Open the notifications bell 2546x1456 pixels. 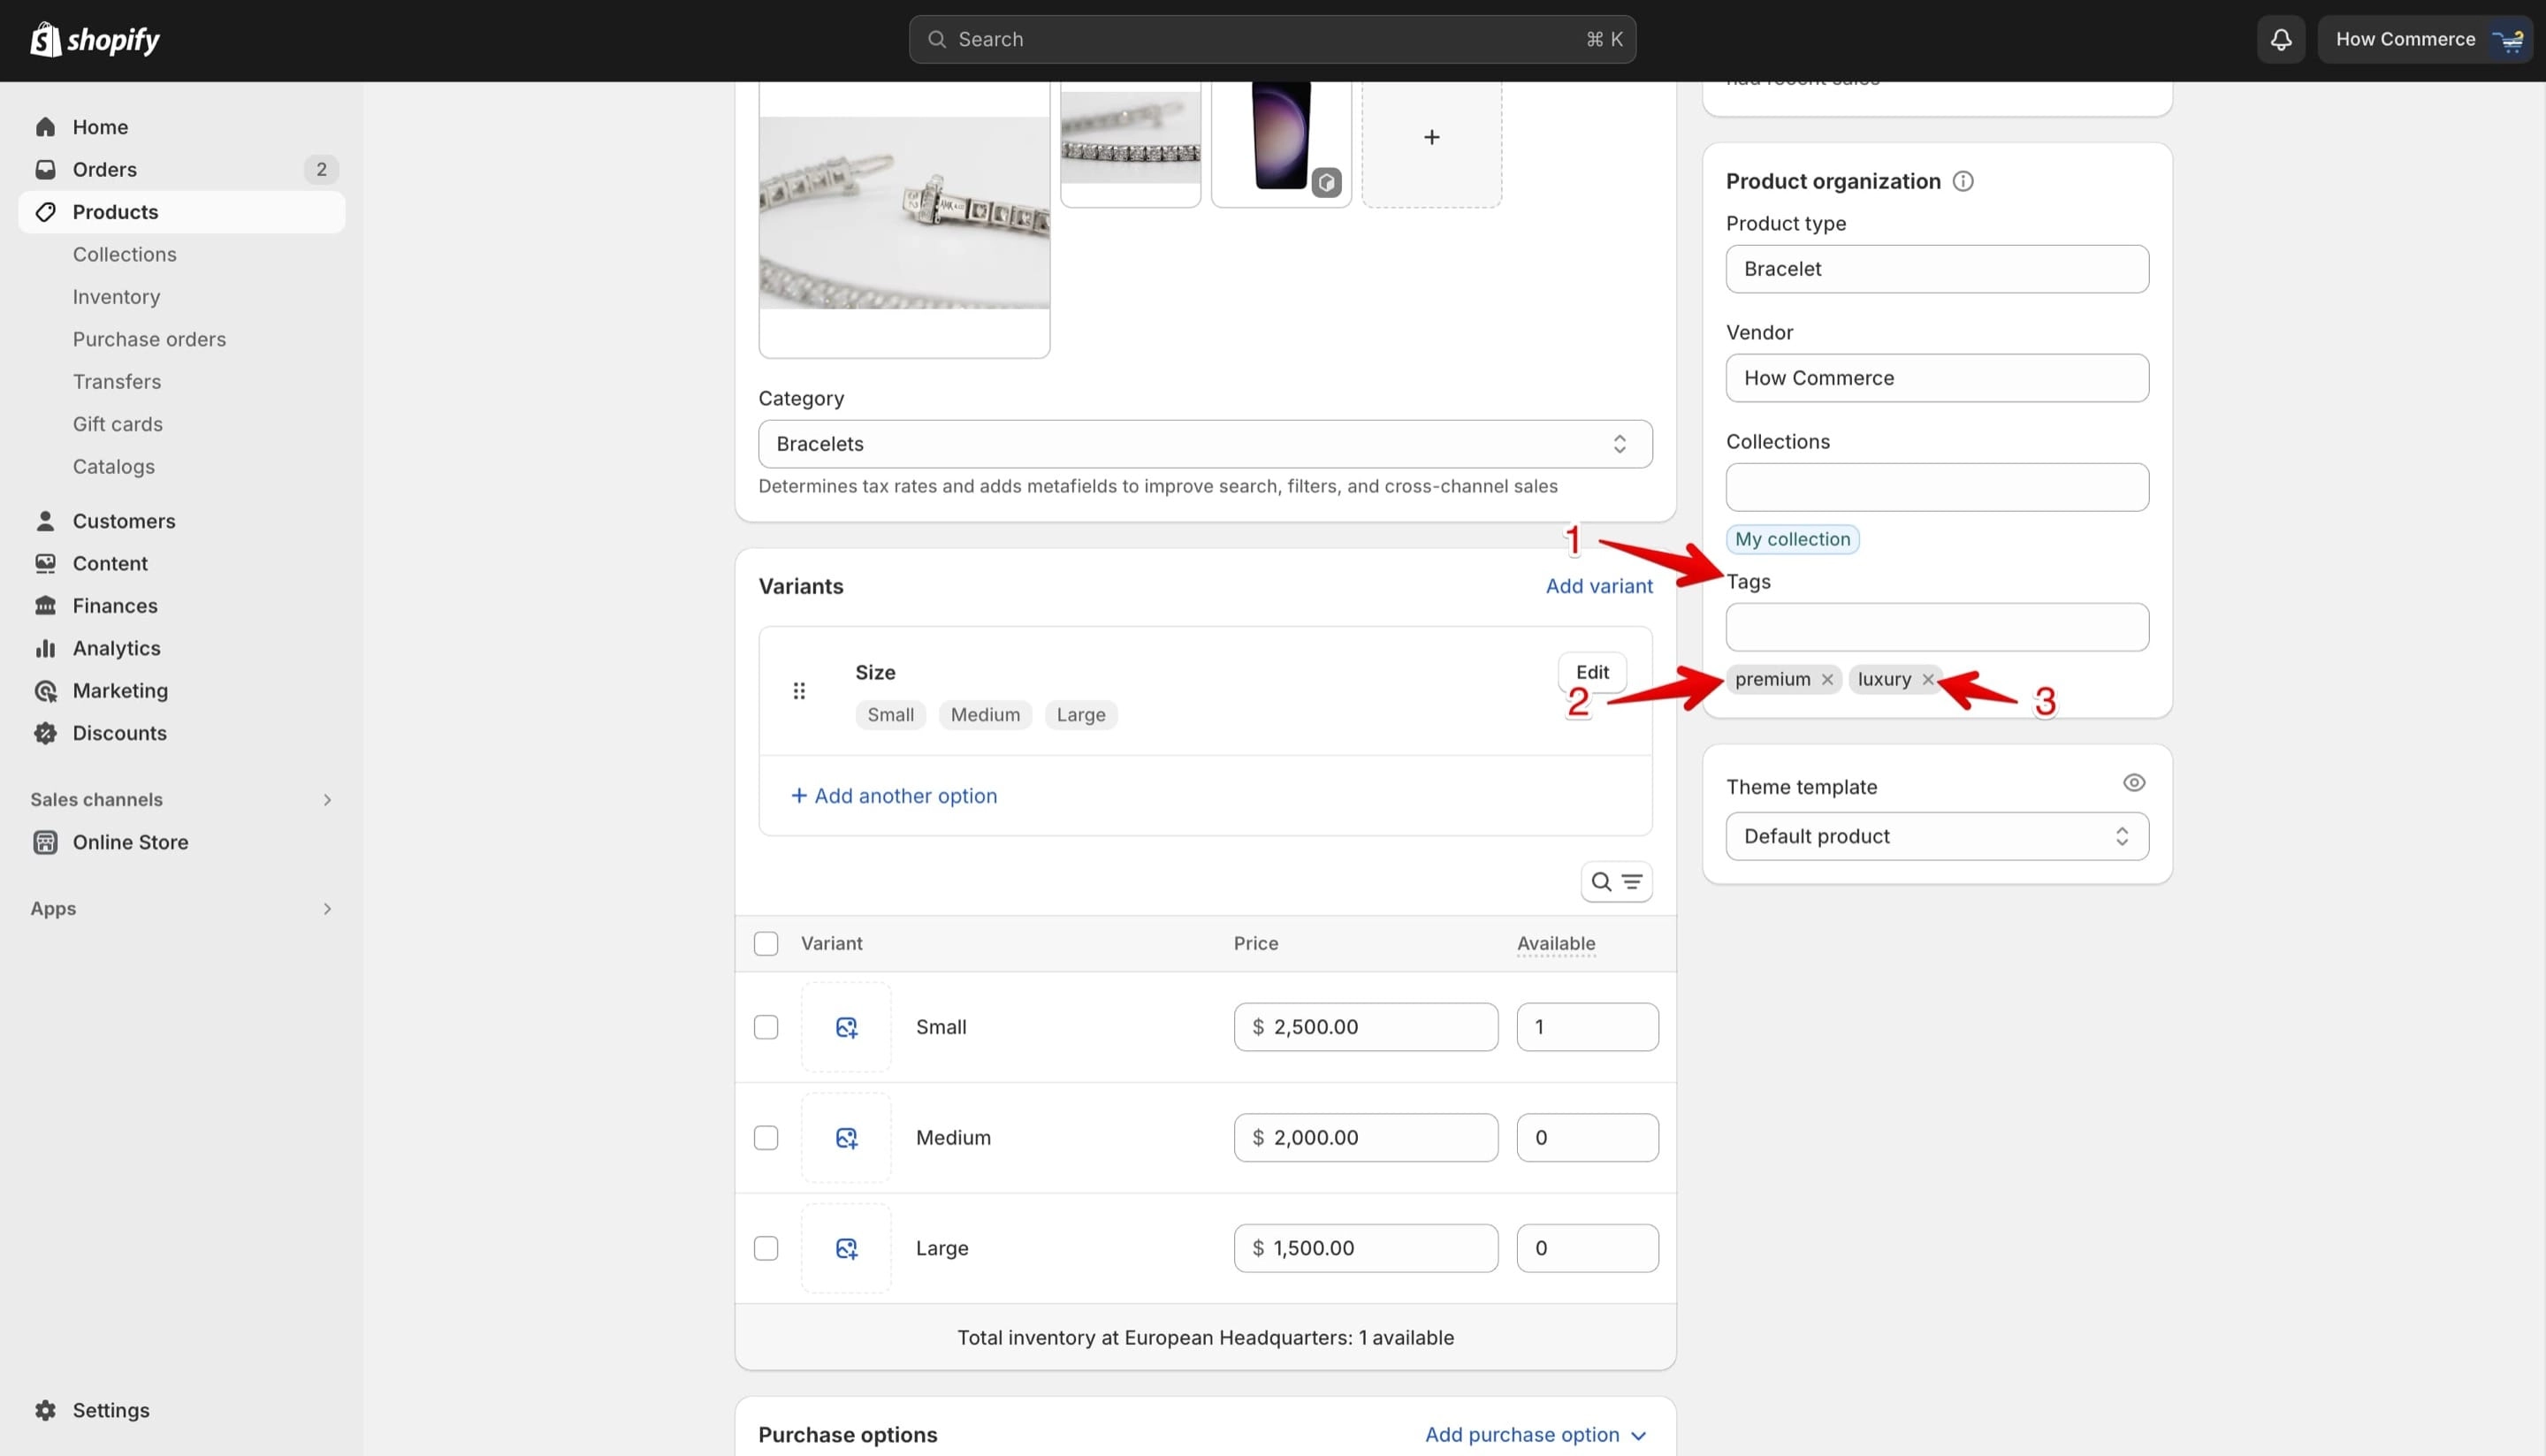click(2280, 39)
